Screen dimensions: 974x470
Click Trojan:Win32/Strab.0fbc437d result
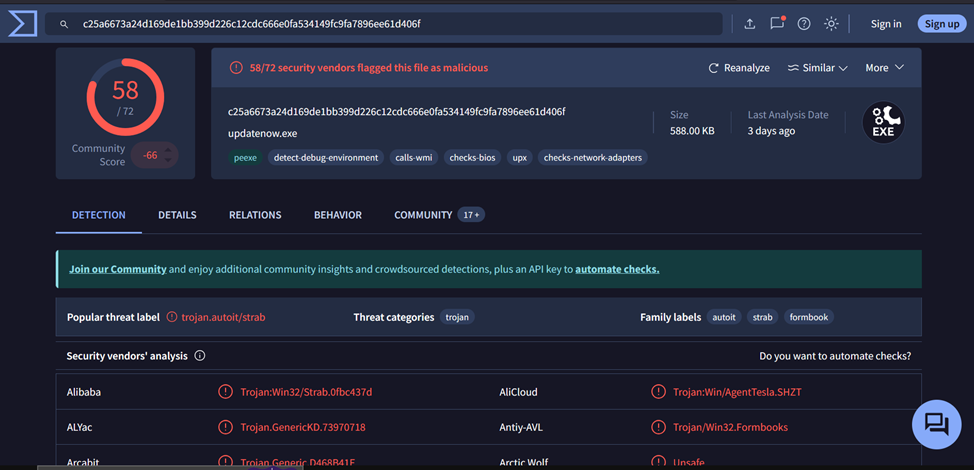click(306, 392)
